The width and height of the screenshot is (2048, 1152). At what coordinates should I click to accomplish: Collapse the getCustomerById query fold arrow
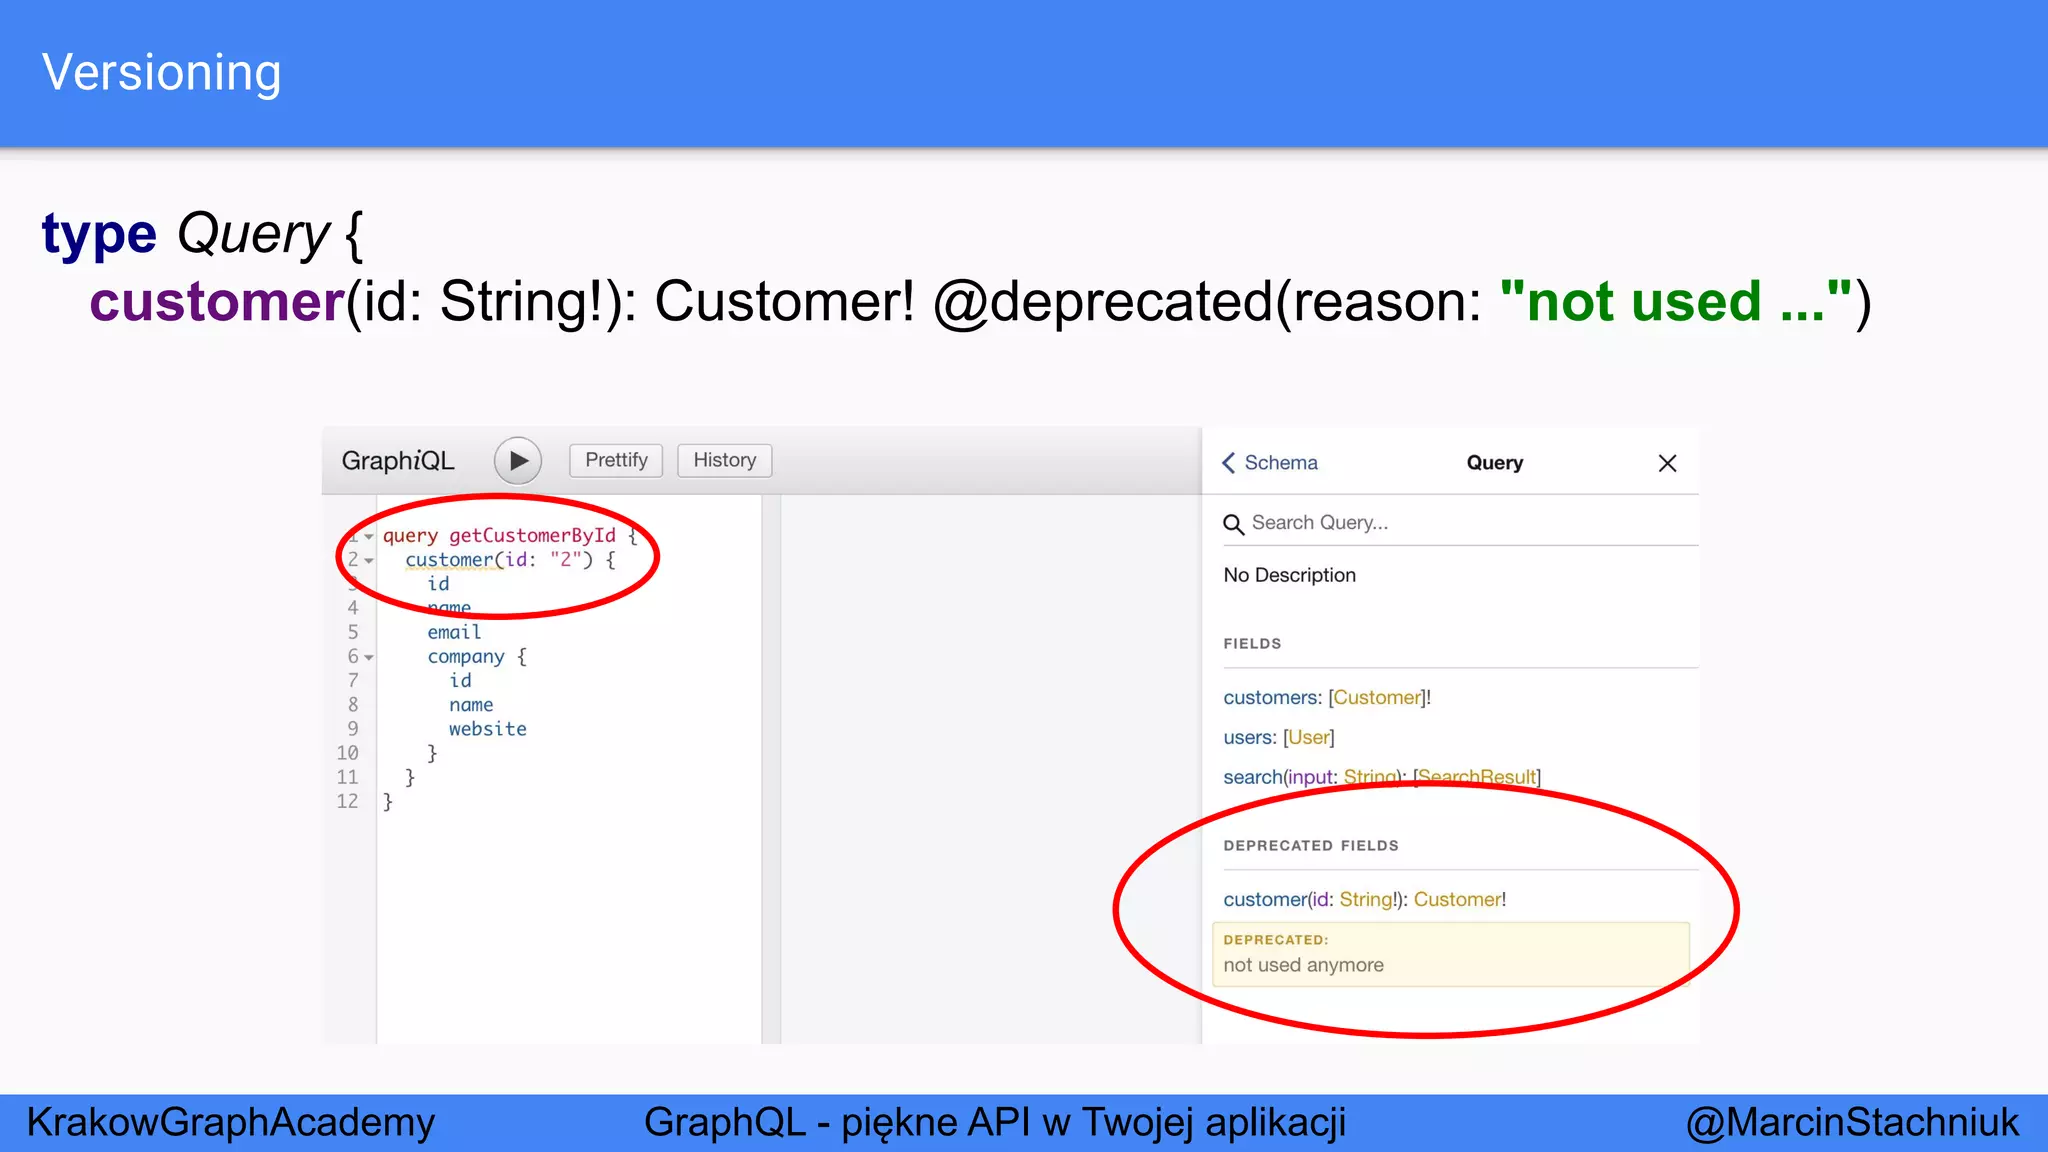369,537
